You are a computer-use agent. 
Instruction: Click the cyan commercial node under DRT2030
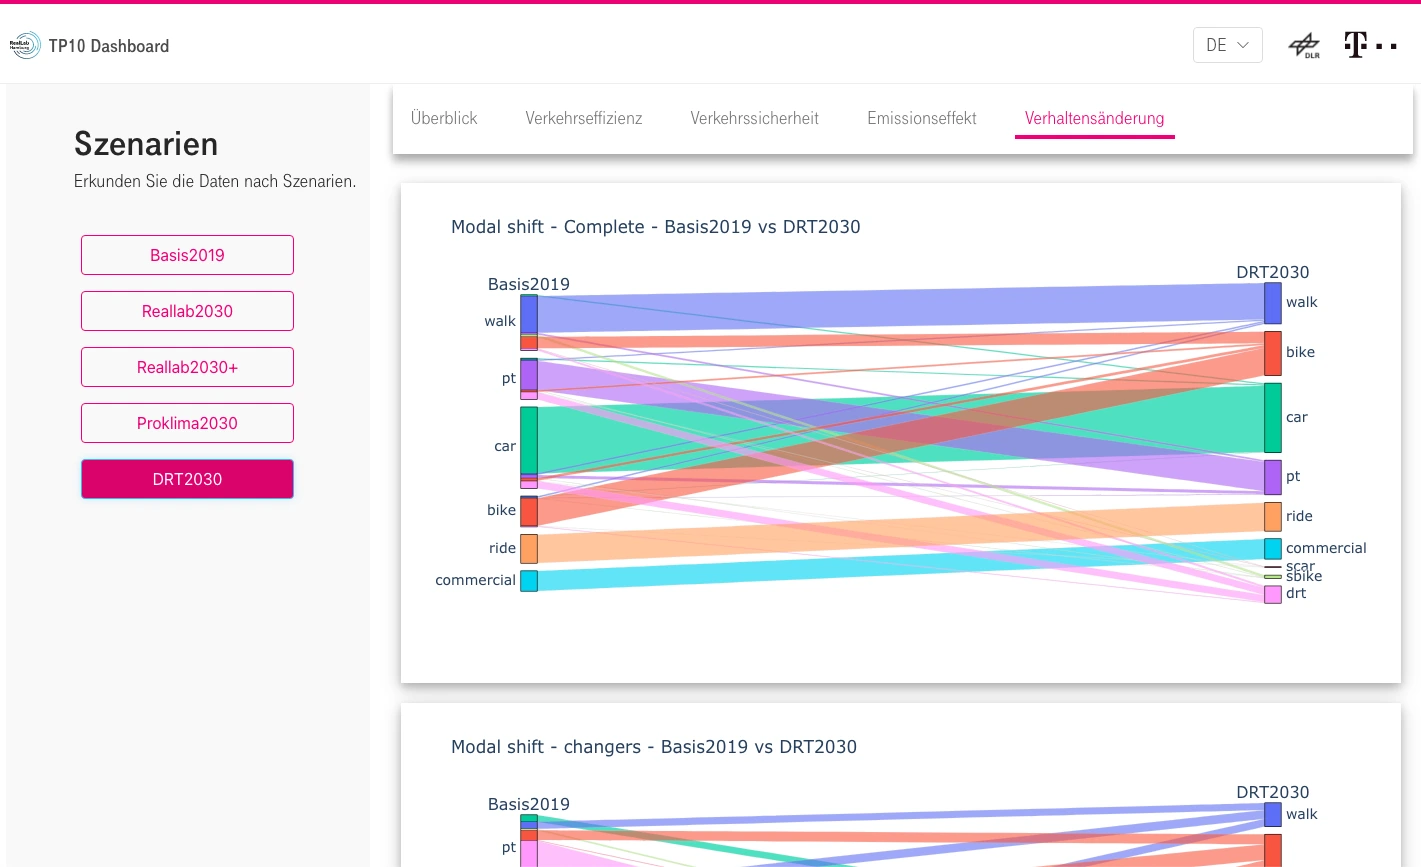click(x=1272, y=548)
